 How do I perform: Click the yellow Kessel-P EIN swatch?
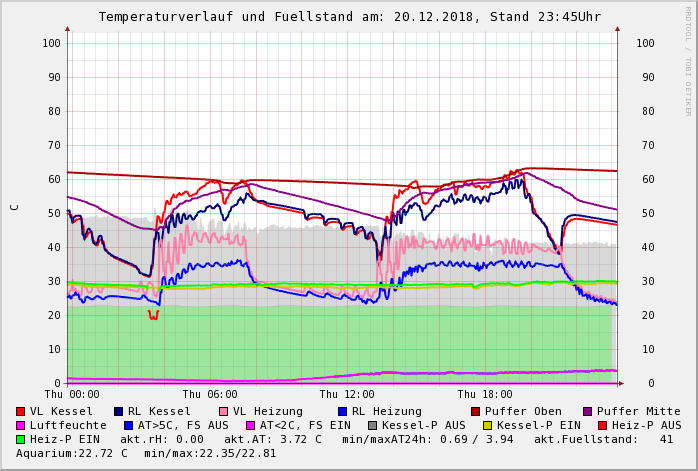487,426
